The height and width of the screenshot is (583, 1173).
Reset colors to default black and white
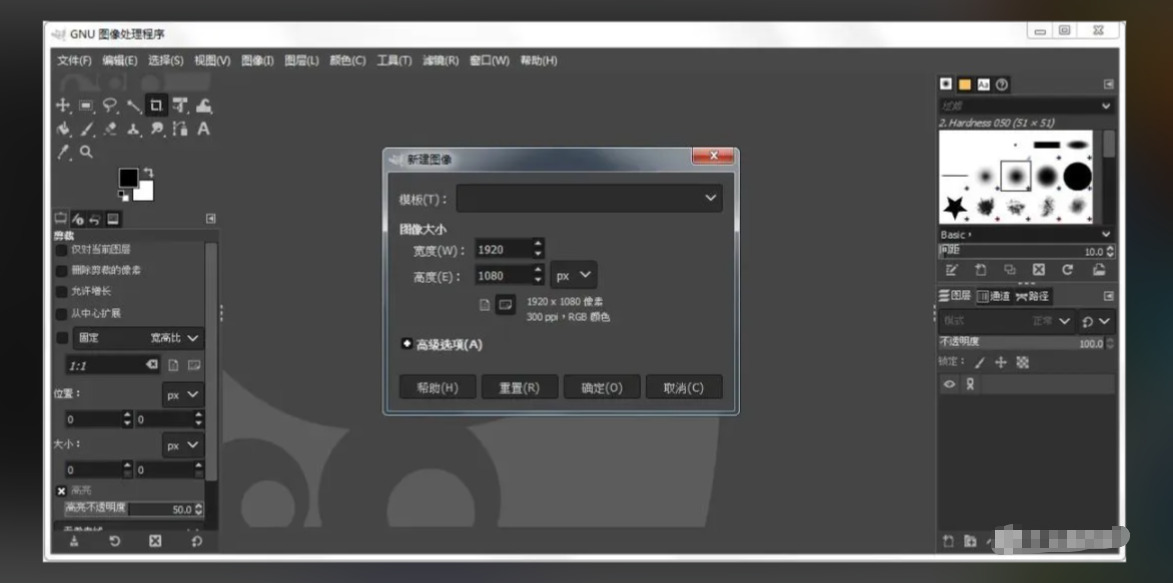(x=123, y=196)
